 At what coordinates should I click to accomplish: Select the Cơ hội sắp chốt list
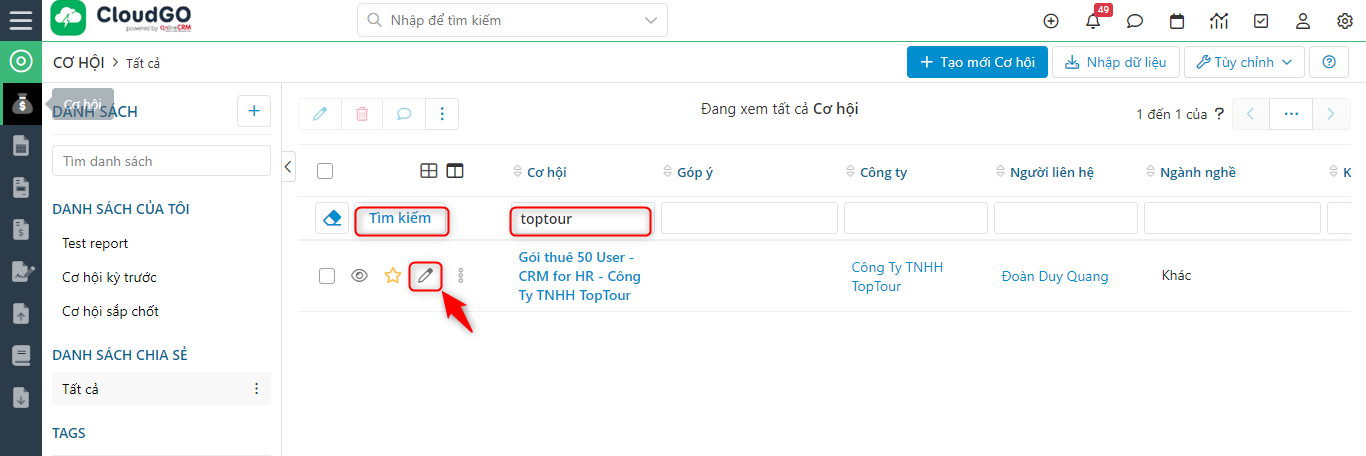[110, 311]
